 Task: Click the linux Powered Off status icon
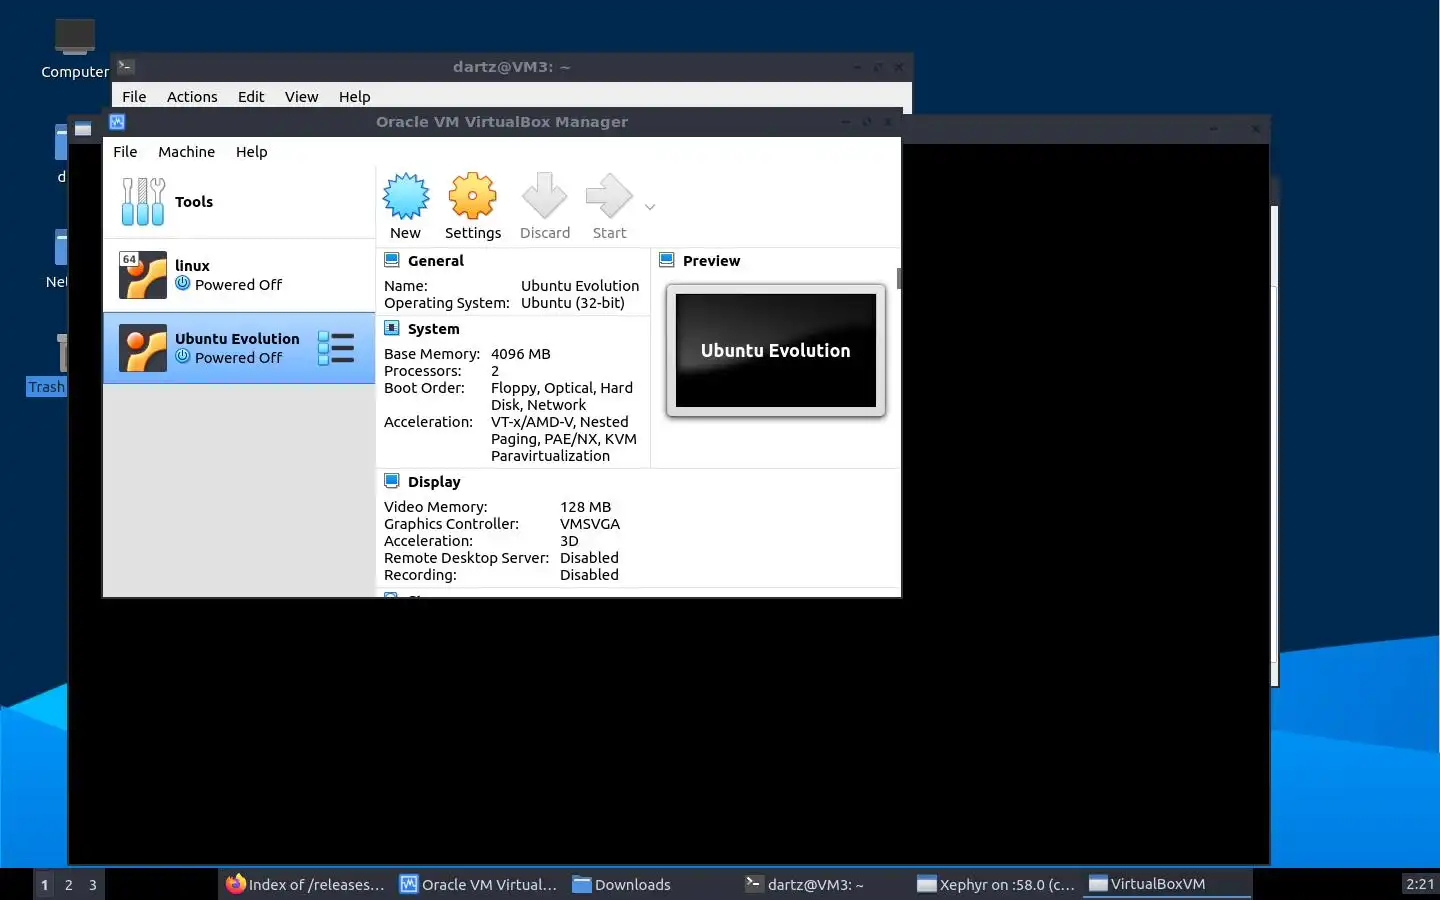point(183,283)
